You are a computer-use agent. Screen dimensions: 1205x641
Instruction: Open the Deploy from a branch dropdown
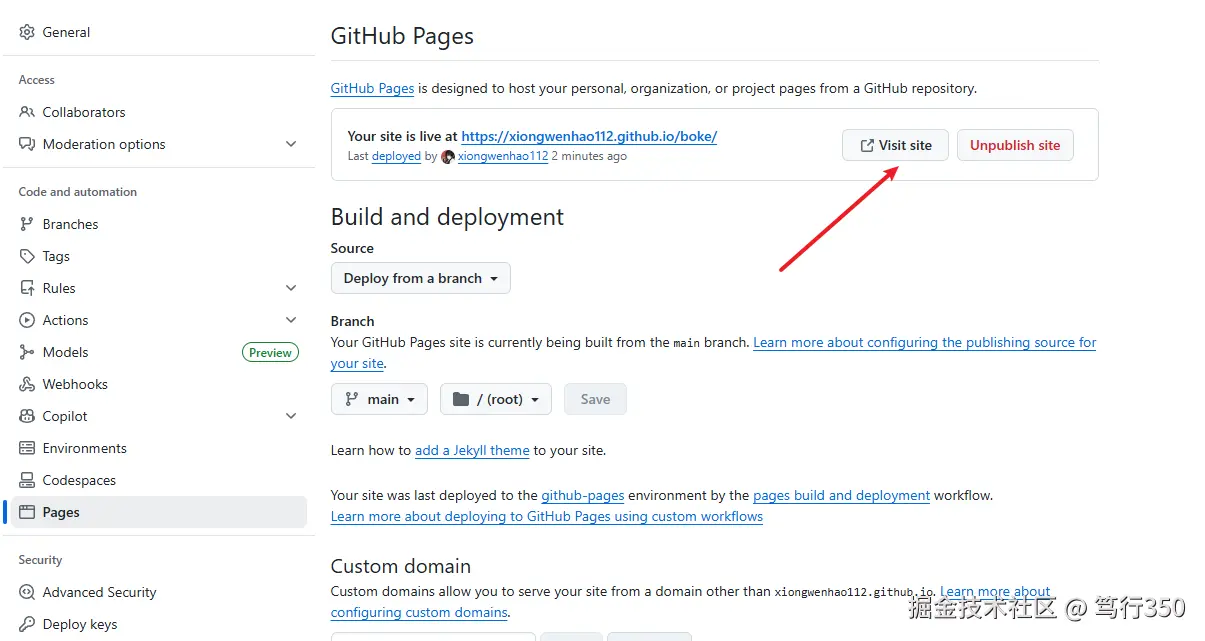(421, 278)
